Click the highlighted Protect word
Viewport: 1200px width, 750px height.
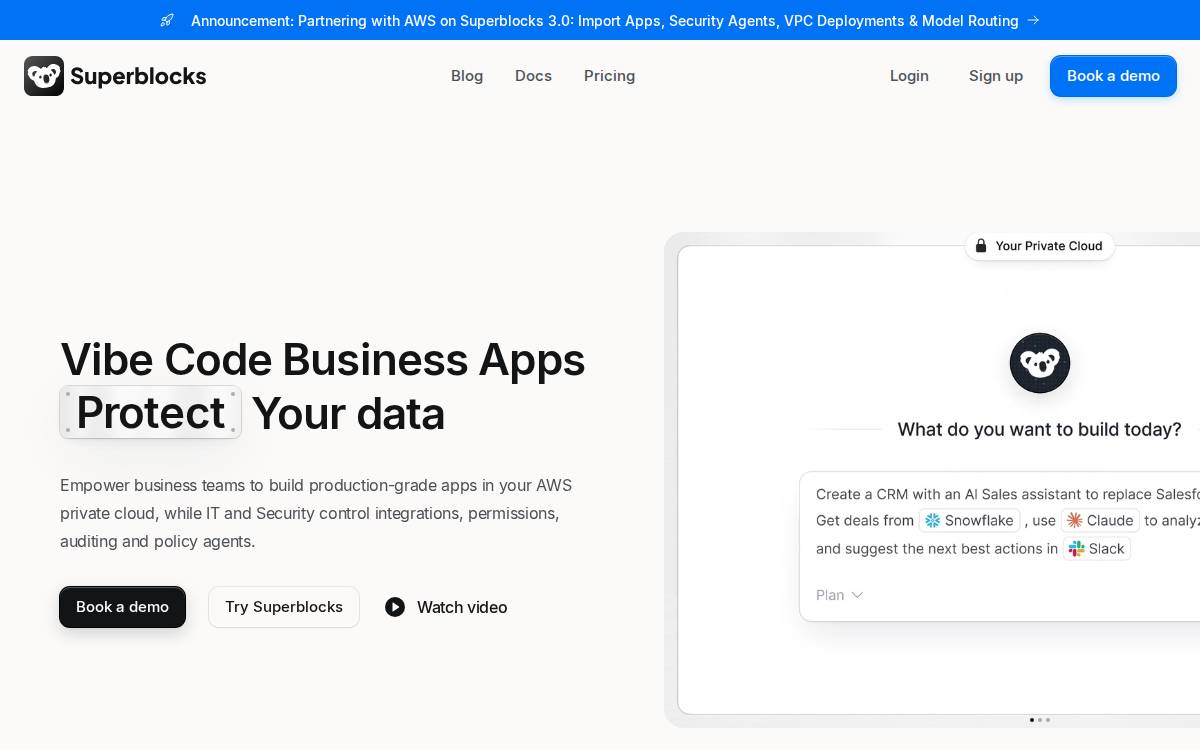[x=150, y=412]
